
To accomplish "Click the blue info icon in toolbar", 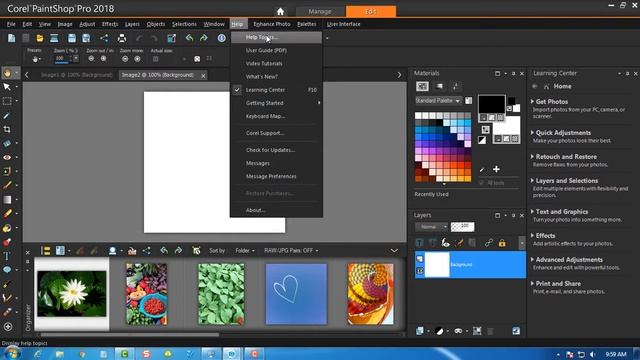I will (221, 38).
